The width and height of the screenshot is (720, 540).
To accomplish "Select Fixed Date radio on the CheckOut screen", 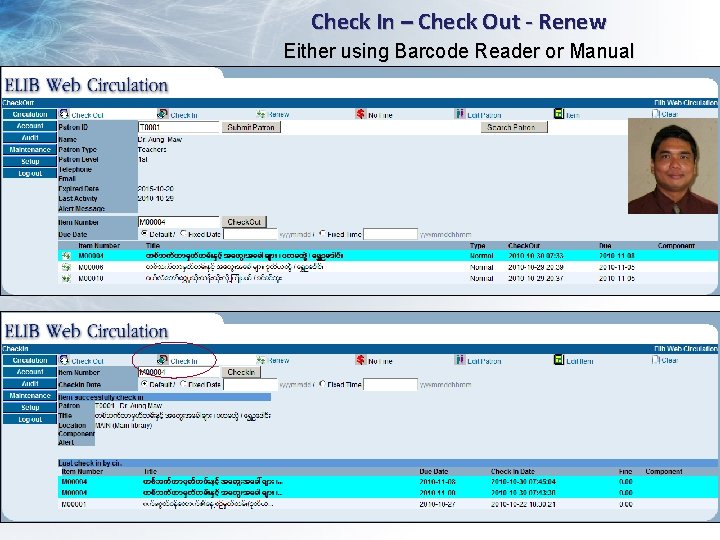I will (183, 233).
